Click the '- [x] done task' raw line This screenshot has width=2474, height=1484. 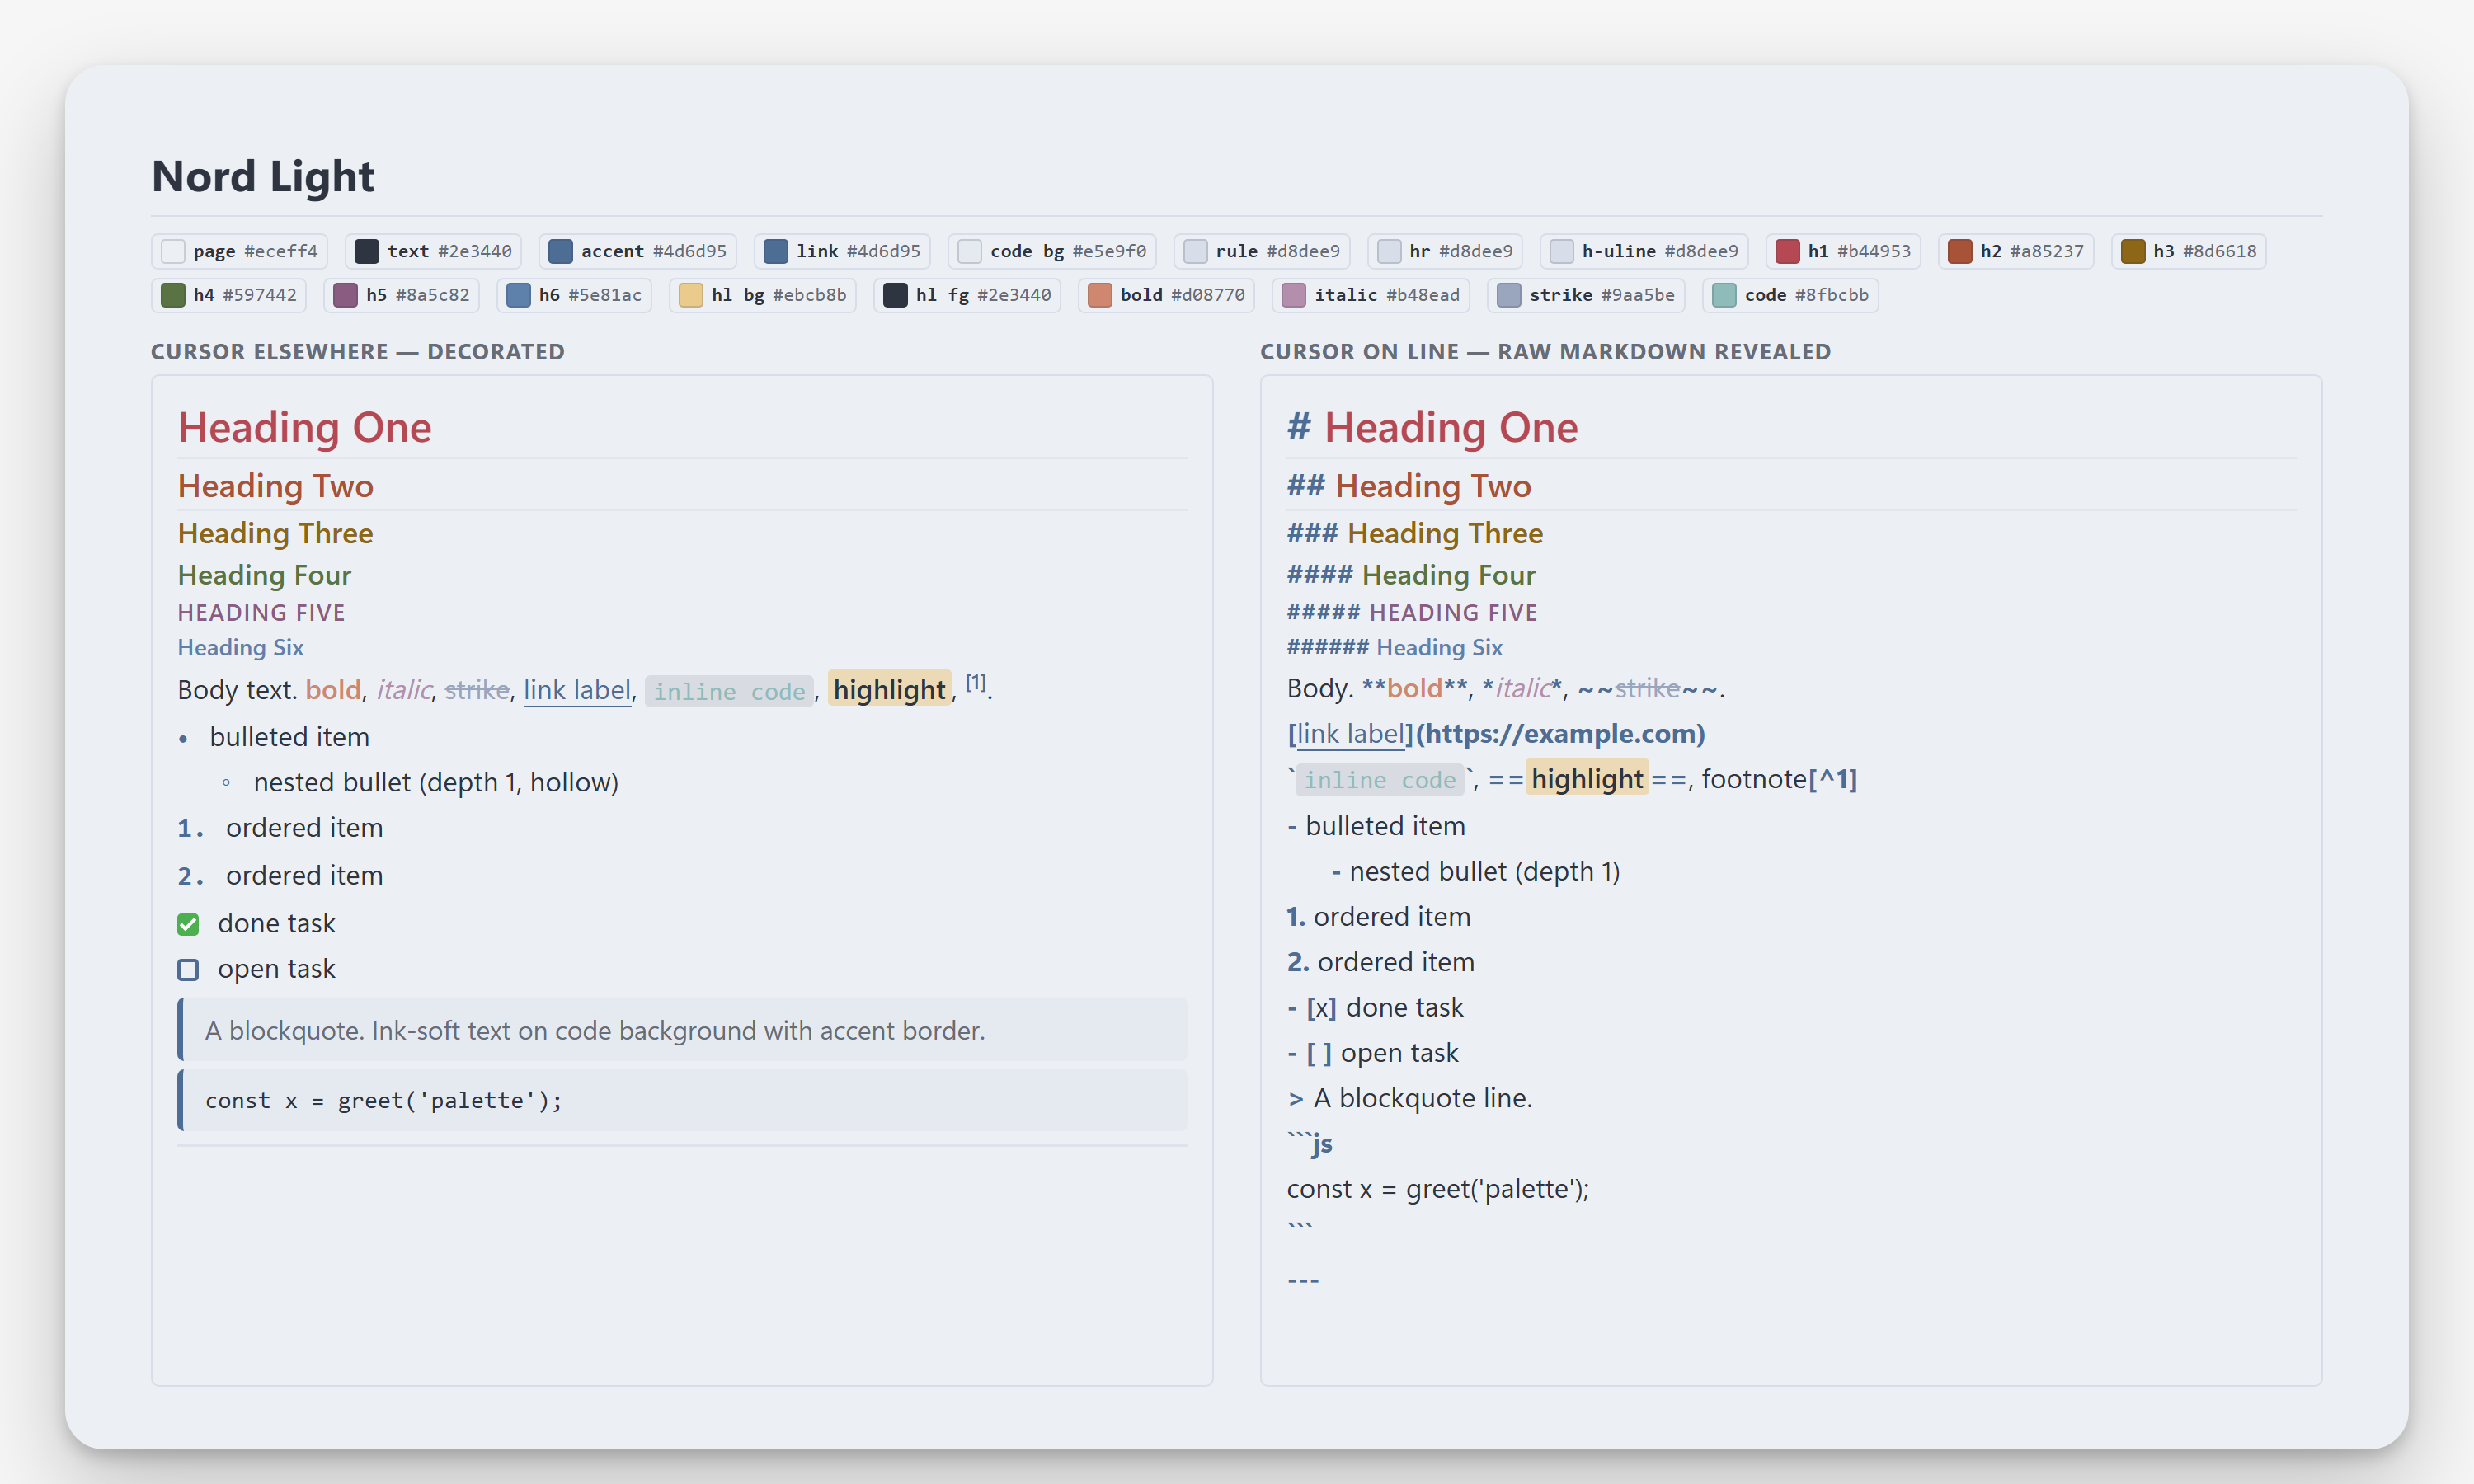[1376, 1008]
